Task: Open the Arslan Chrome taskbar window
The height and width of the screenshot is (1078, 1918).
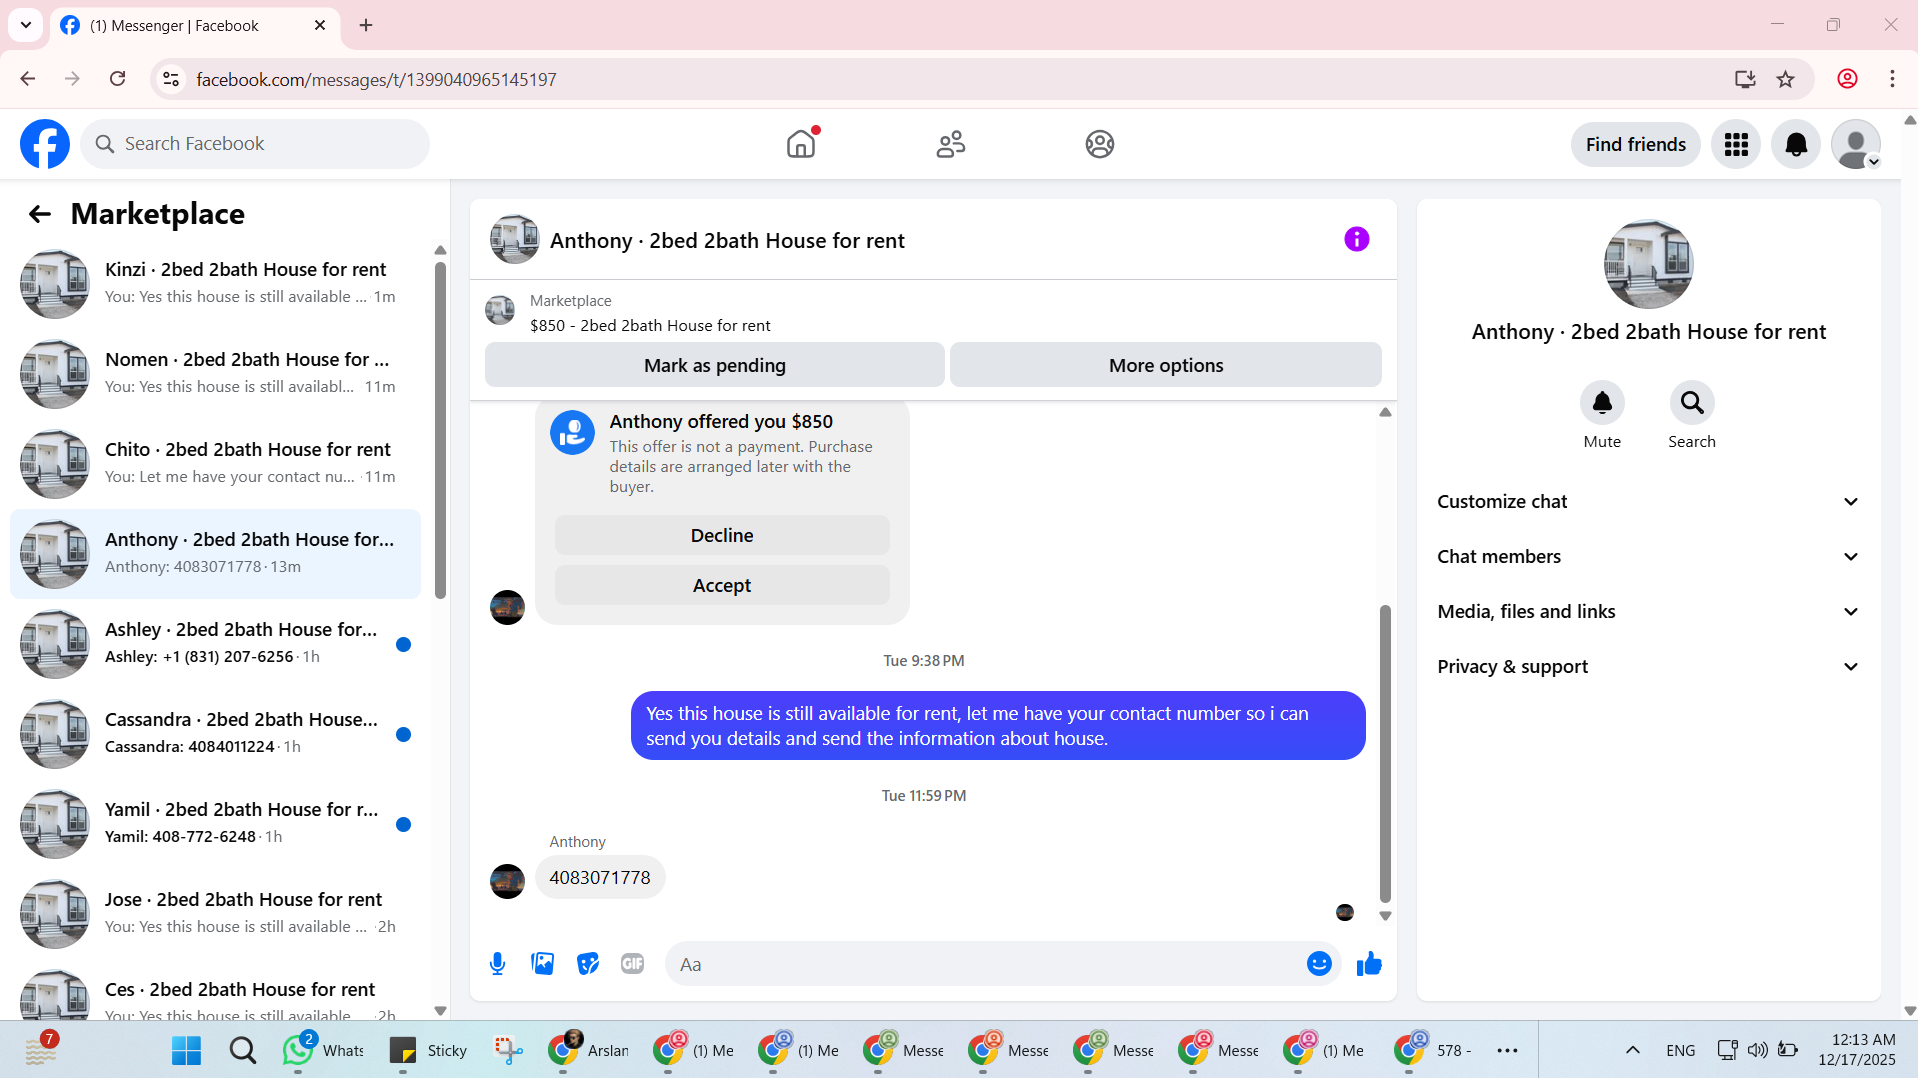Action: 588,1050
